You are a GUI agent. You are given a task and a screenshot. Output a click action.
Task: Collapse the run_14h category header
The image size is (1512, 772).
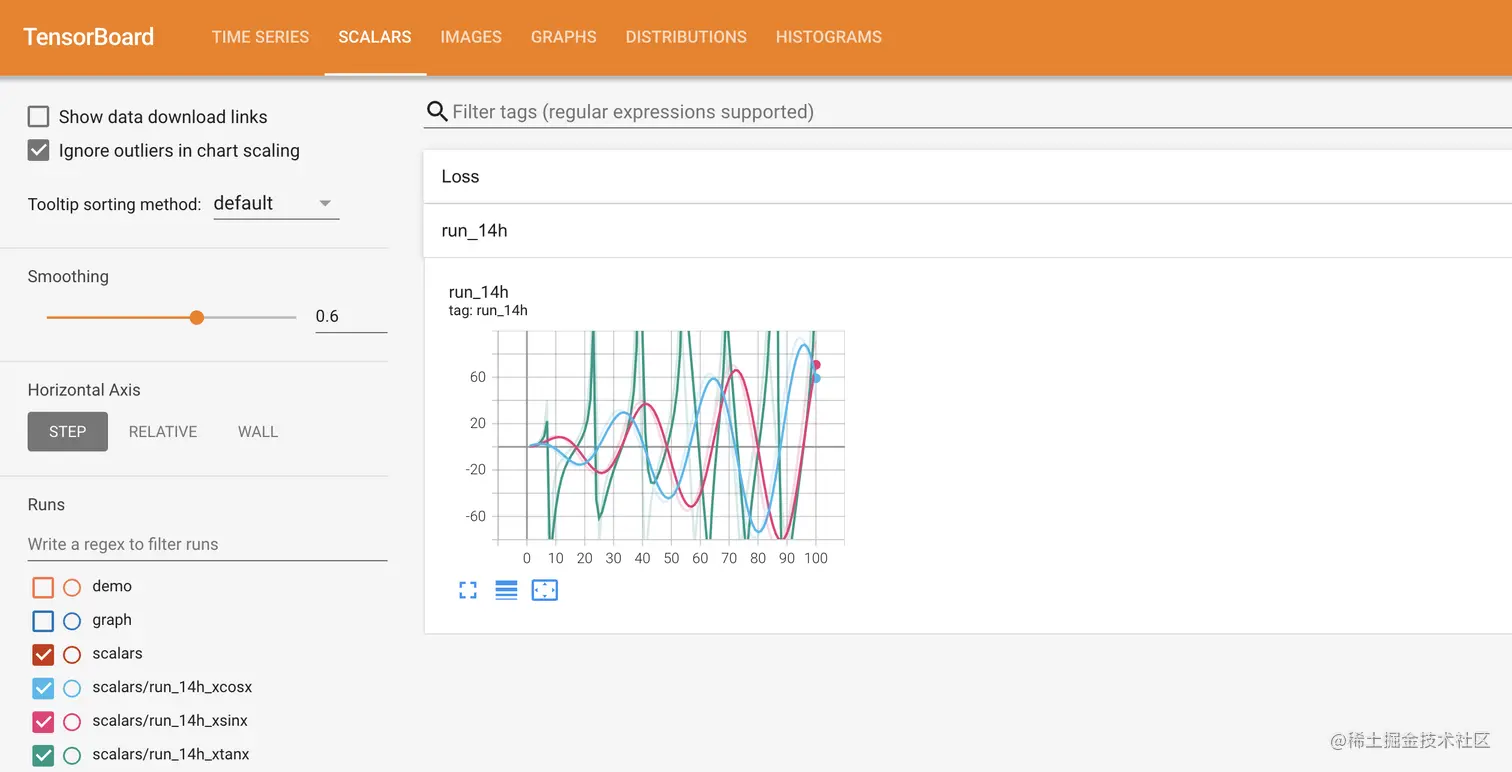(x=967, y=231)
